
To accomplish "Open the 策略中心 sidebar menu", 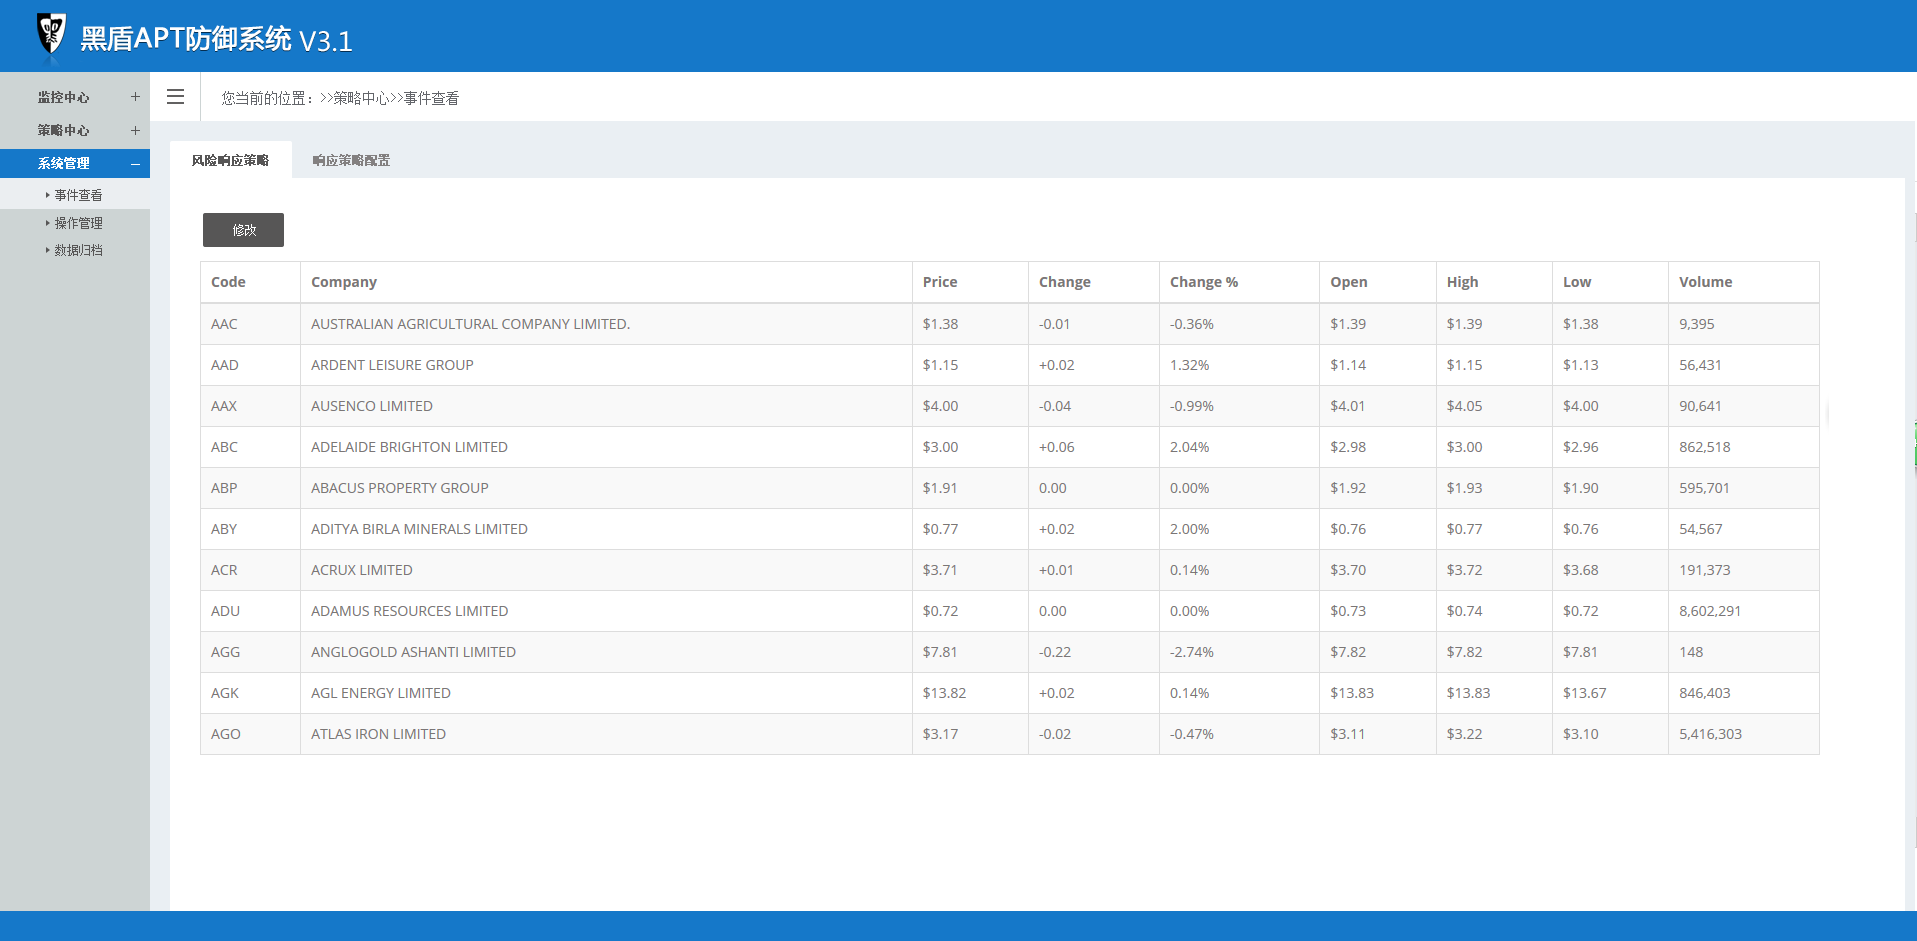I will (x=64, y=130).
